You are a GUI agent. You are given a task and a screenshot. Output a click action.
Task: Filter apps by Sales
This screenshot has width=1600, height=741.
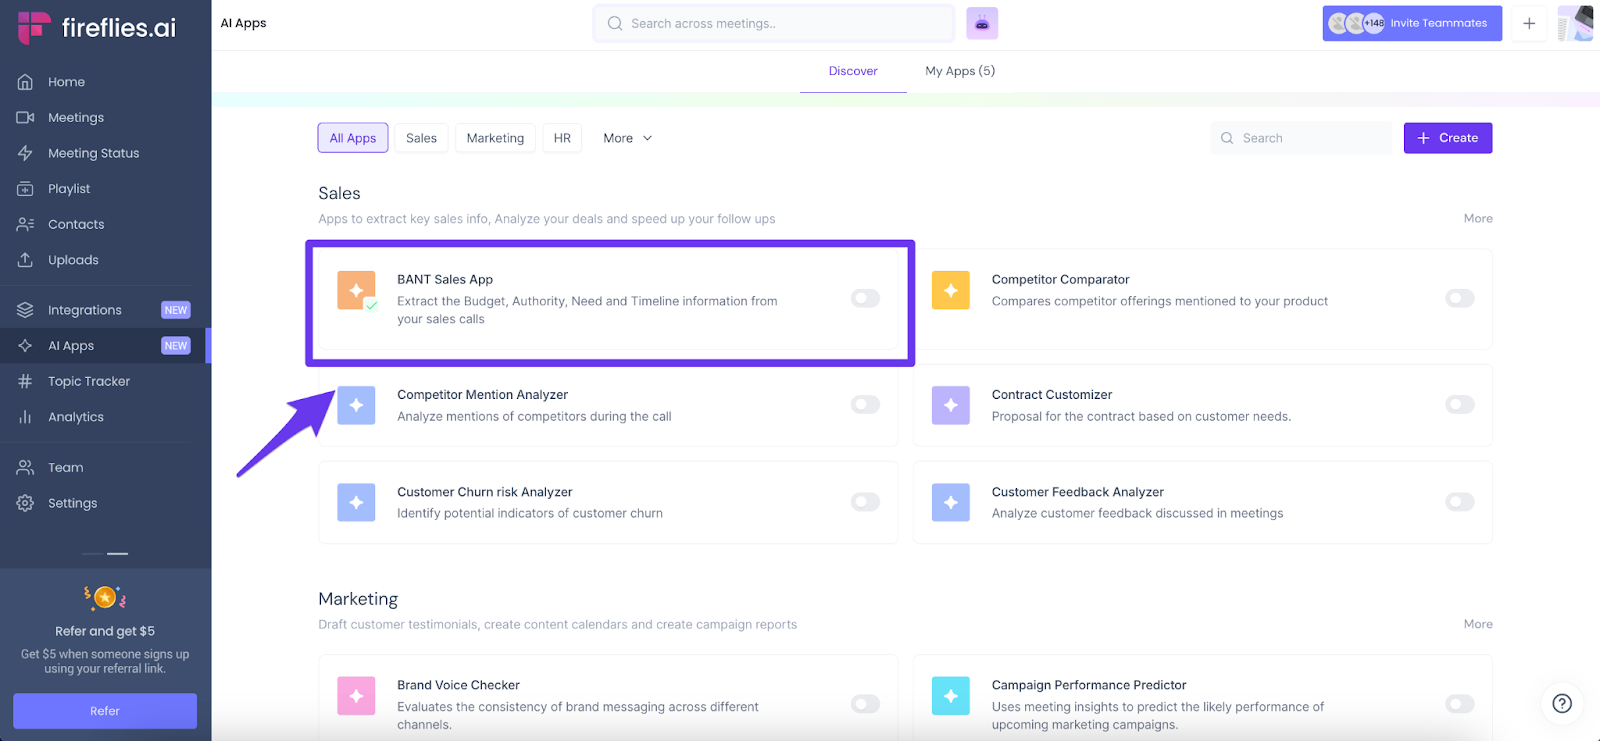point(421,138)
